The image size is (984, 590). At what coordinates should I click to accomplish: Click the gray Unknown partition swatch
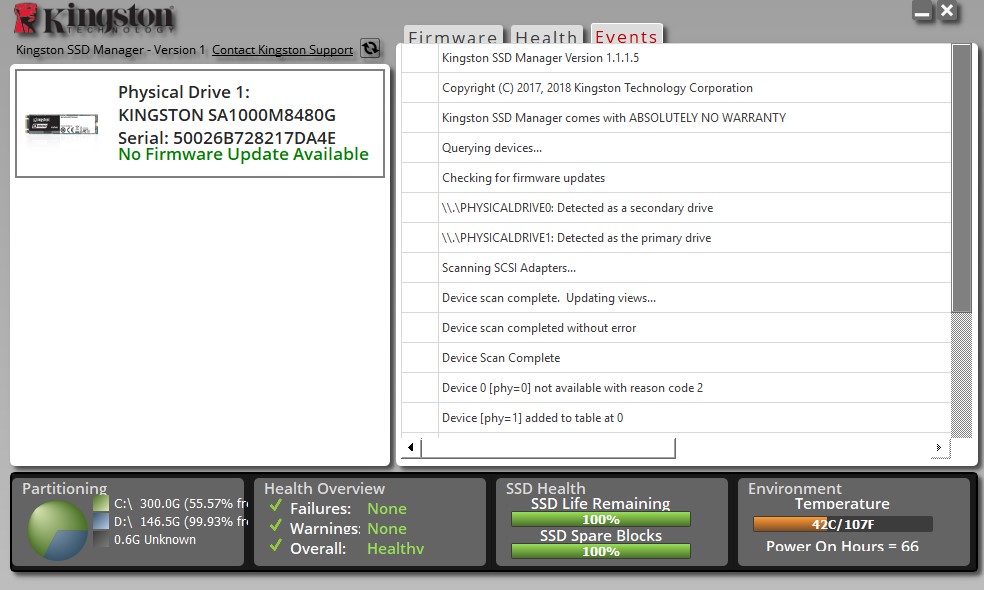(101, 539)
